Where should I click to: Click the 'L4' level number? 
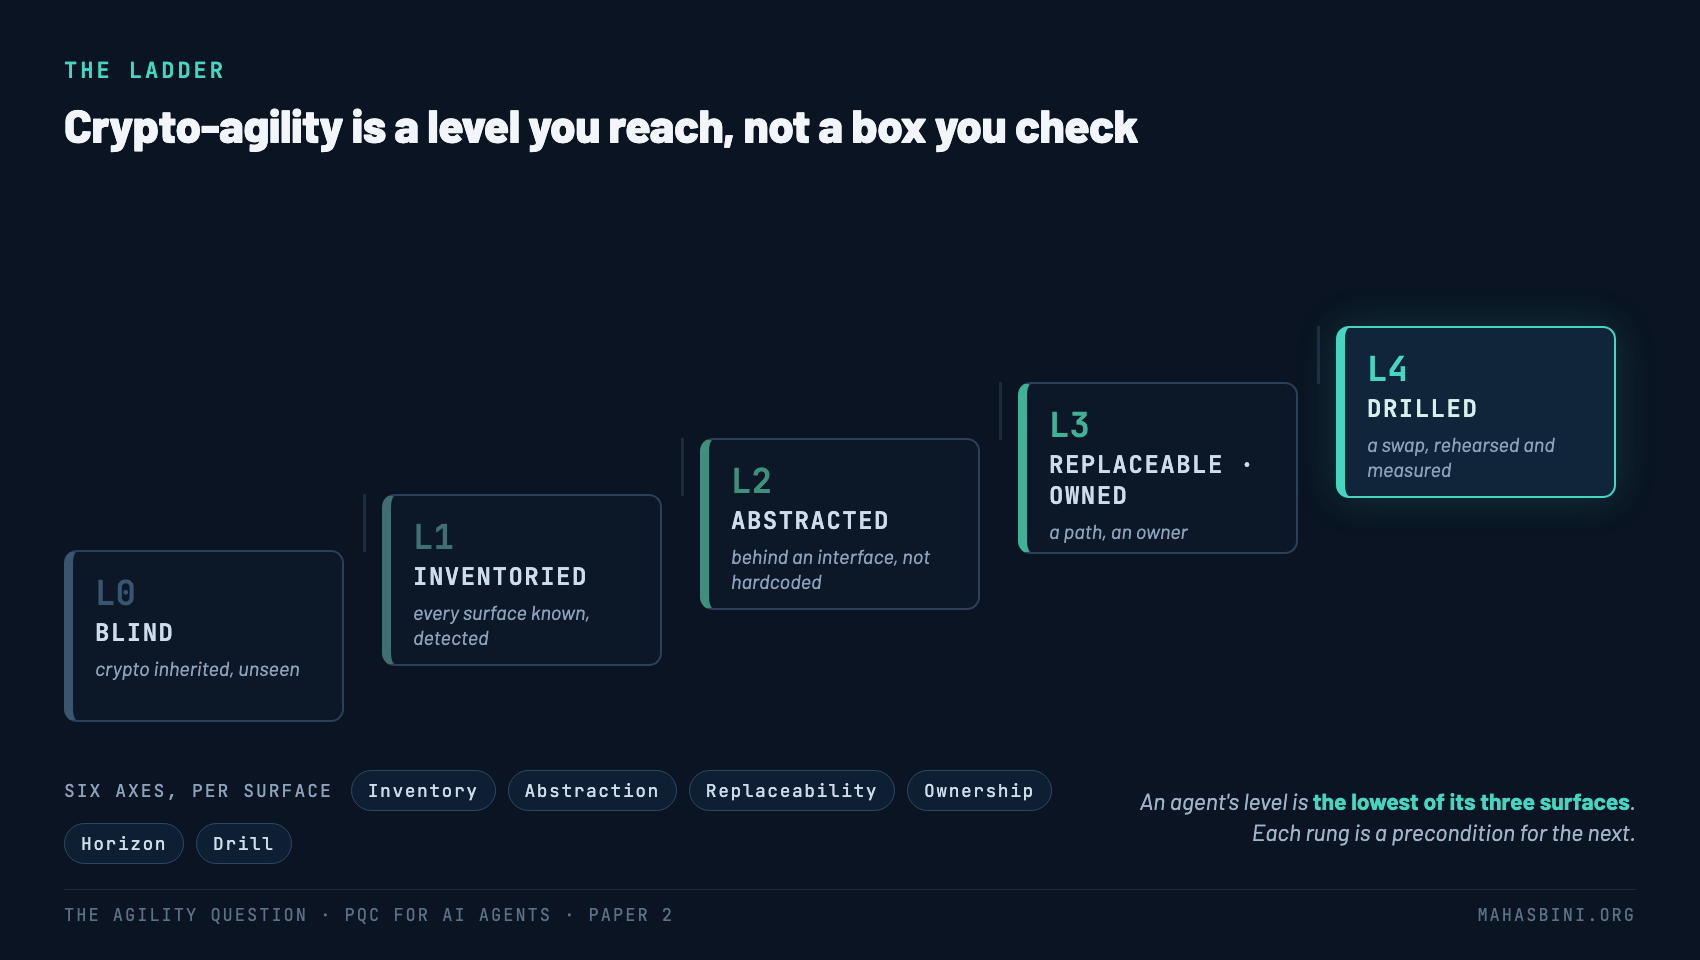click(1387, 369)
